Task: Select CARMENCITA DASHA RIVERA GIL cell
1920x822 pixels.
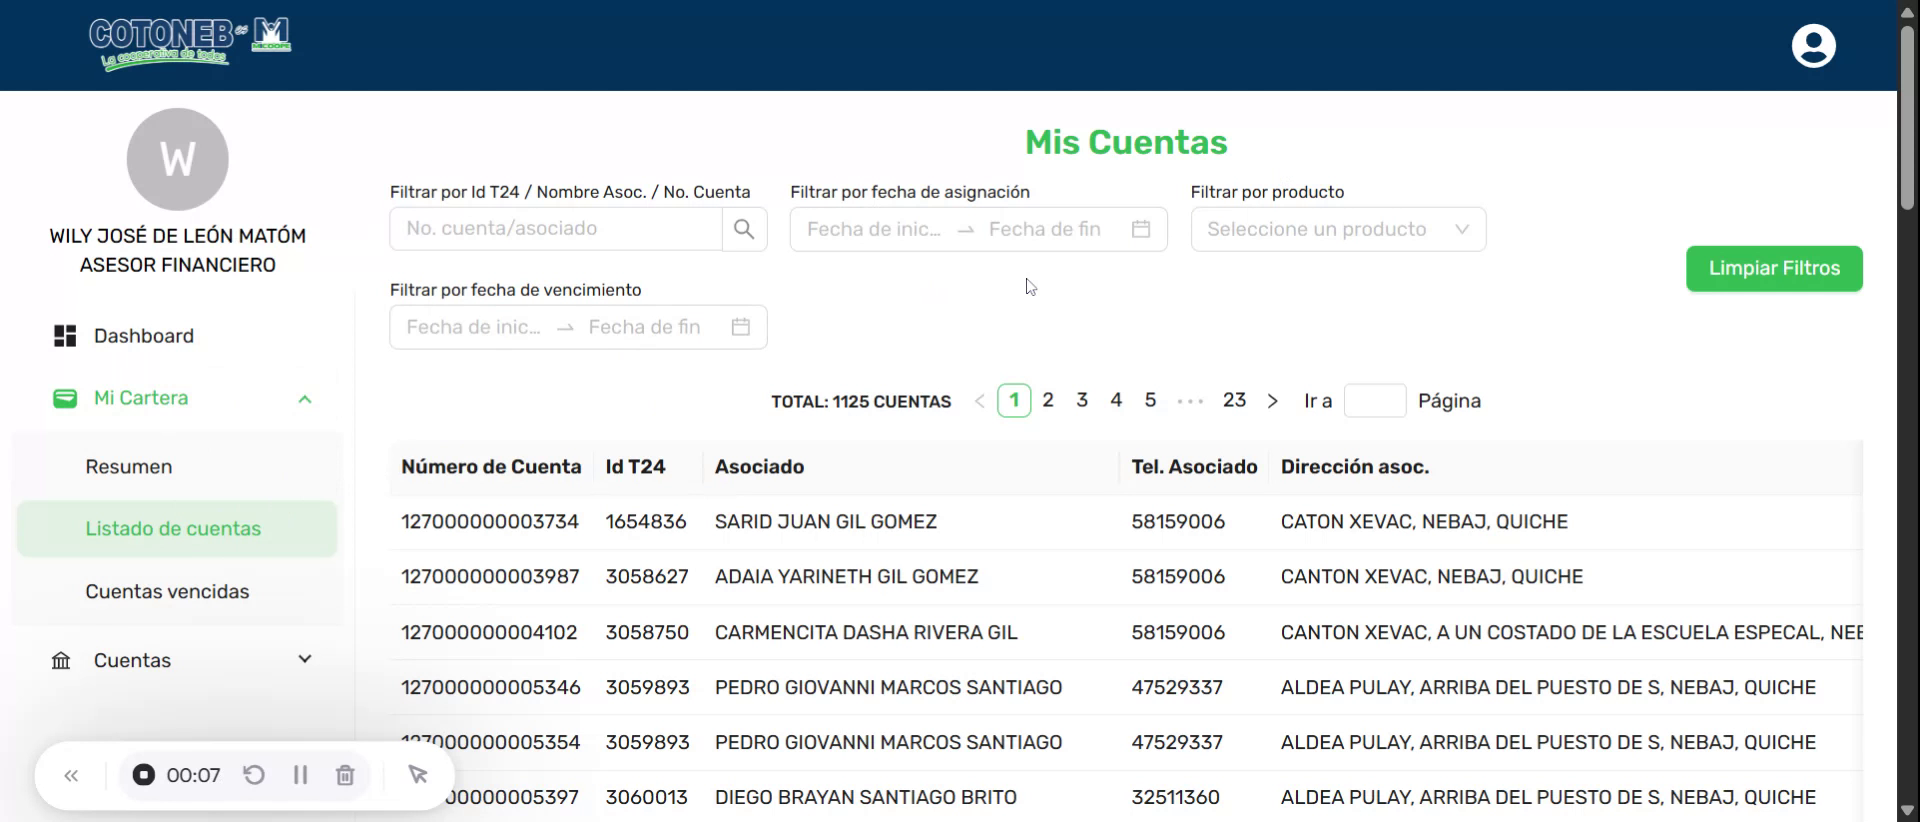Action: (866, 633)
